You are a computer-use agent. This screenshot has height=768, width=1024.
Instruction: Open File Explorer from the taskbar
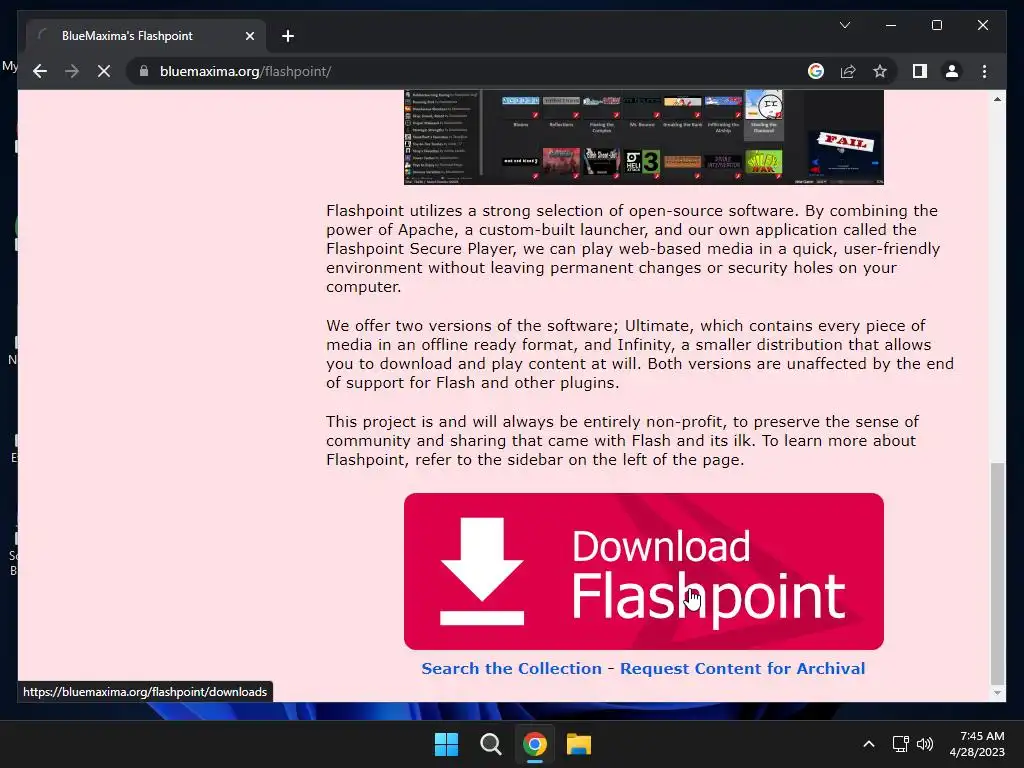(579, 744)
